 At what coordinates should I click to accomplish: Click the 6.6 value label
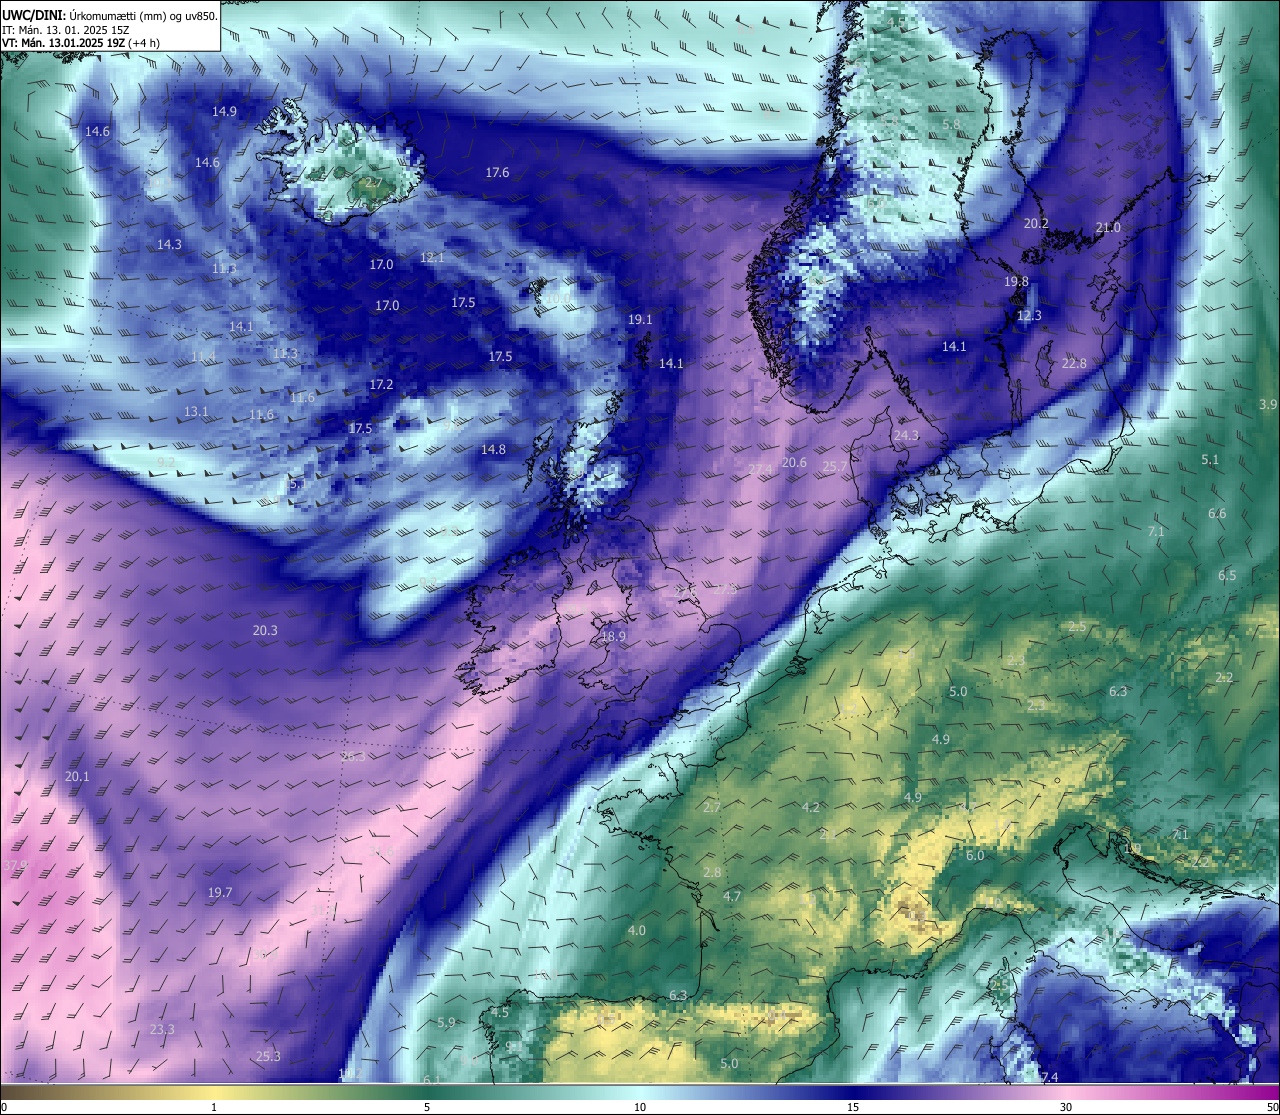tap(1217, 514)
